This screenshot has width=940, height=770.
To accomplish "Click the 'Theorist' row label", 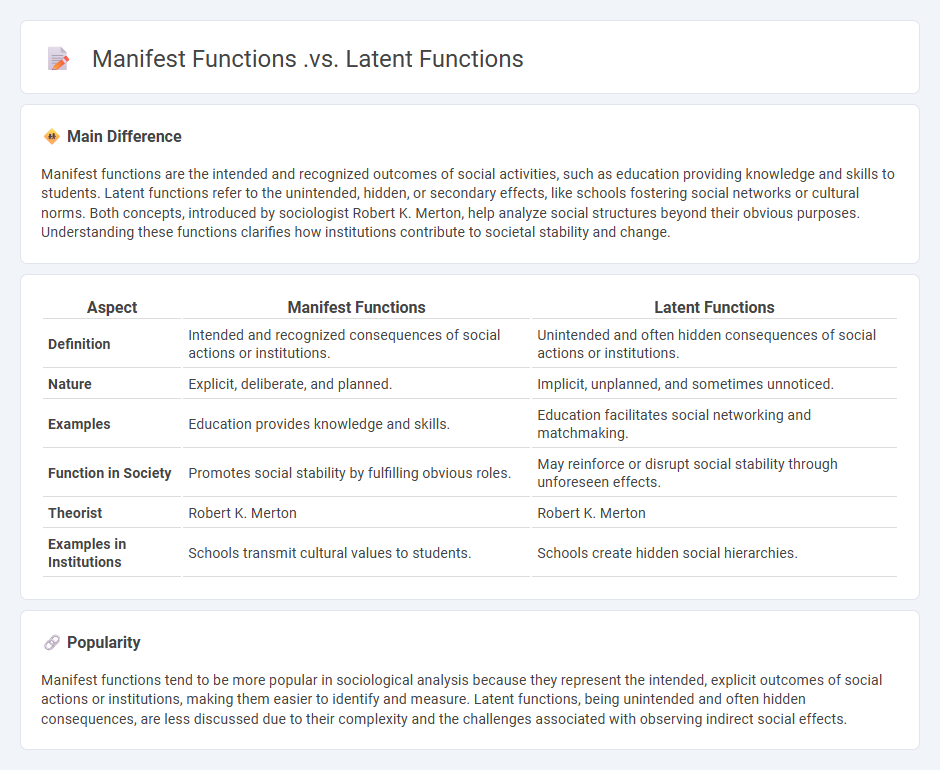I will tap(75, 513).
